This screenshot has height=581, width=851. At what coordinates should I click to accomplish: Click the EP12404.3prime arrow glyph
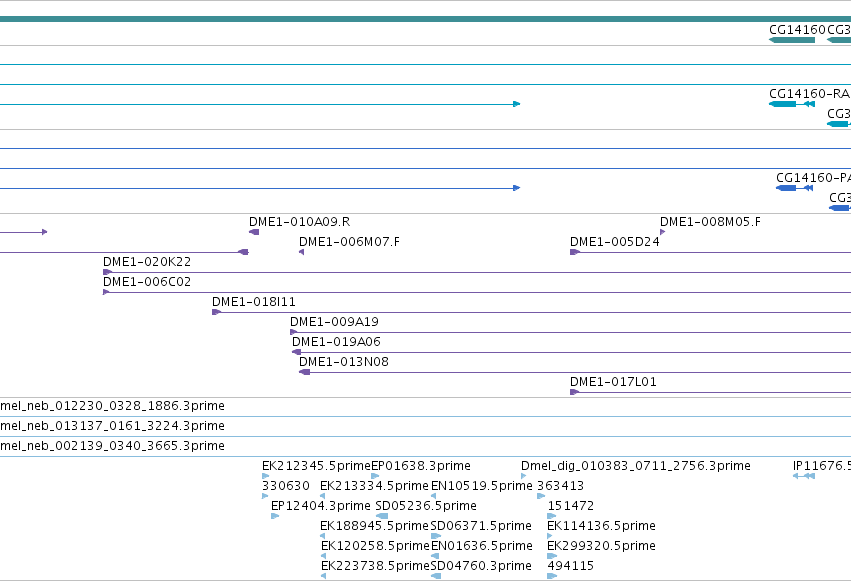[x=275, y=516]
